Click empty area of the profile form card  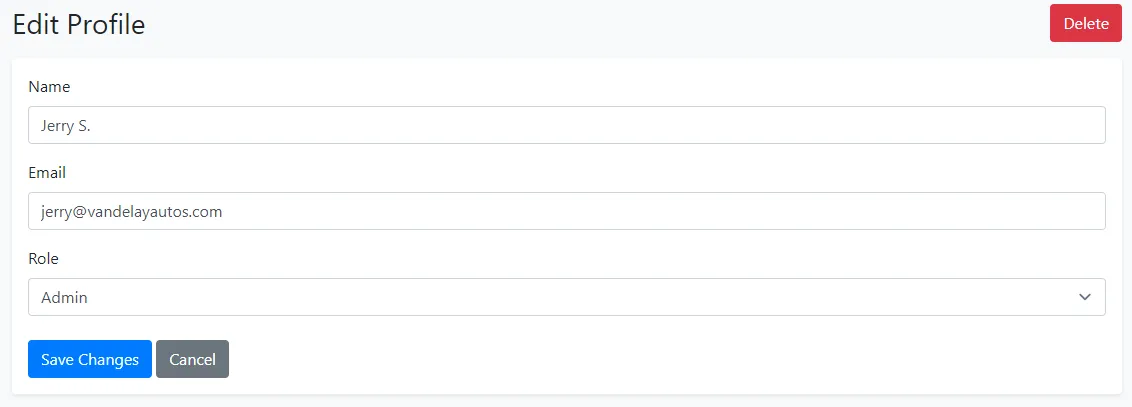pos(650,360)
